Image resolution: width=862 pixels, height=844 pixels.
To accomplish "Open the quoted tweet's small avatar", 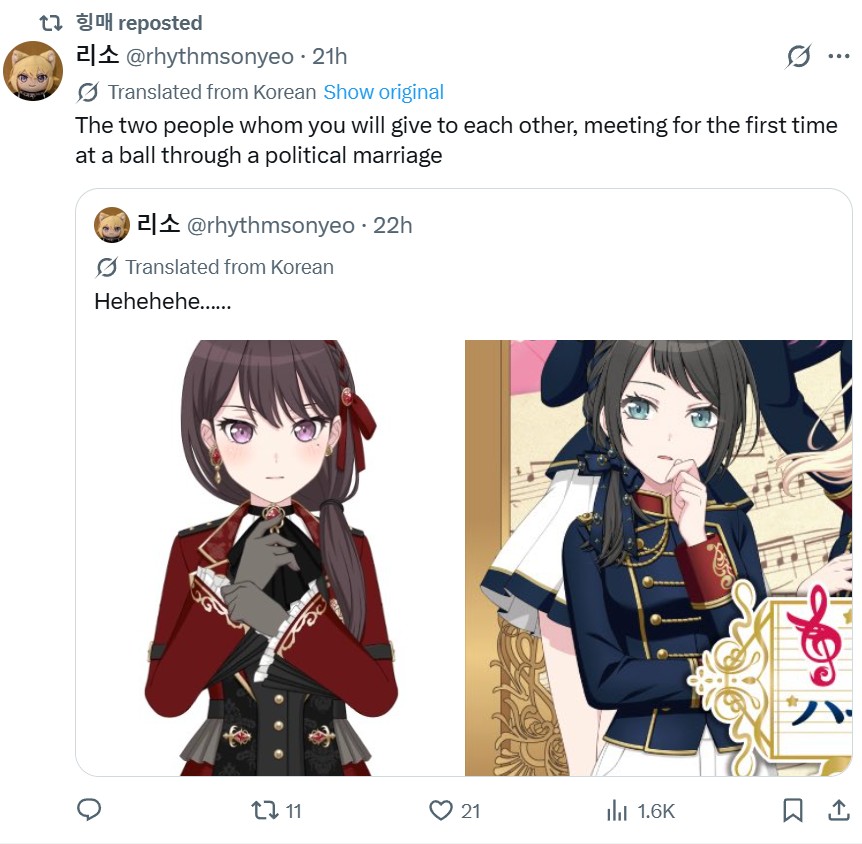I will pyautogui.click(x=112, y=225).
